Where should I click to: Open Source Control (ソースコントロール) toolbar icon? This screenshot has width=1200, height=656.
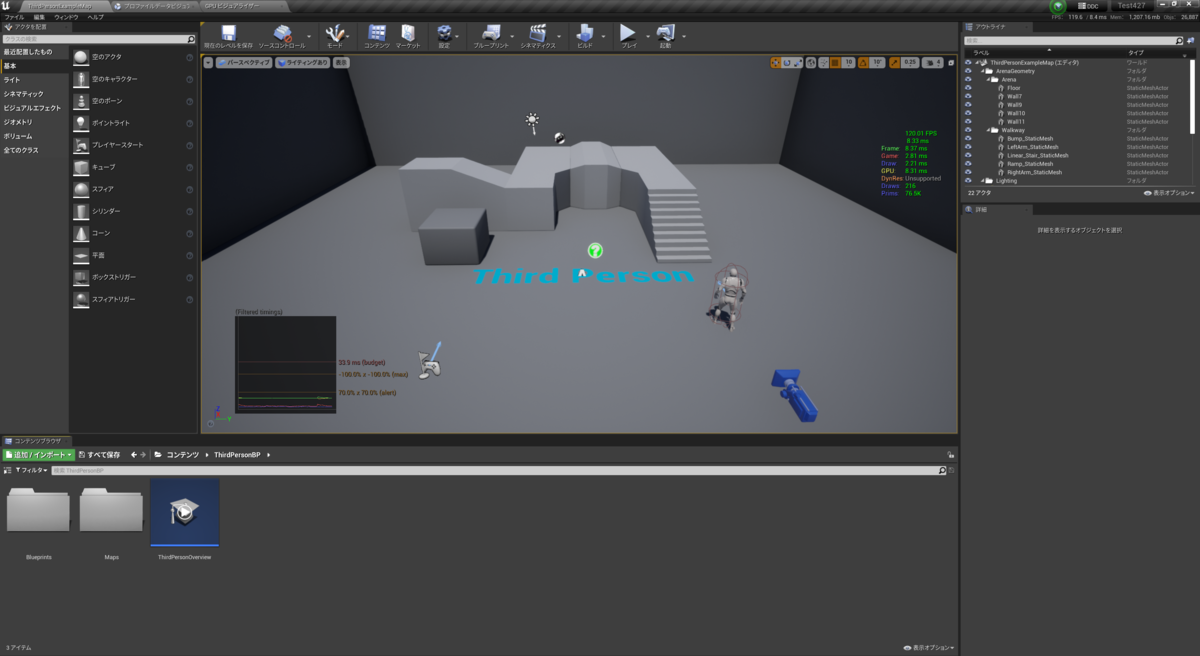tap(282, 33)
